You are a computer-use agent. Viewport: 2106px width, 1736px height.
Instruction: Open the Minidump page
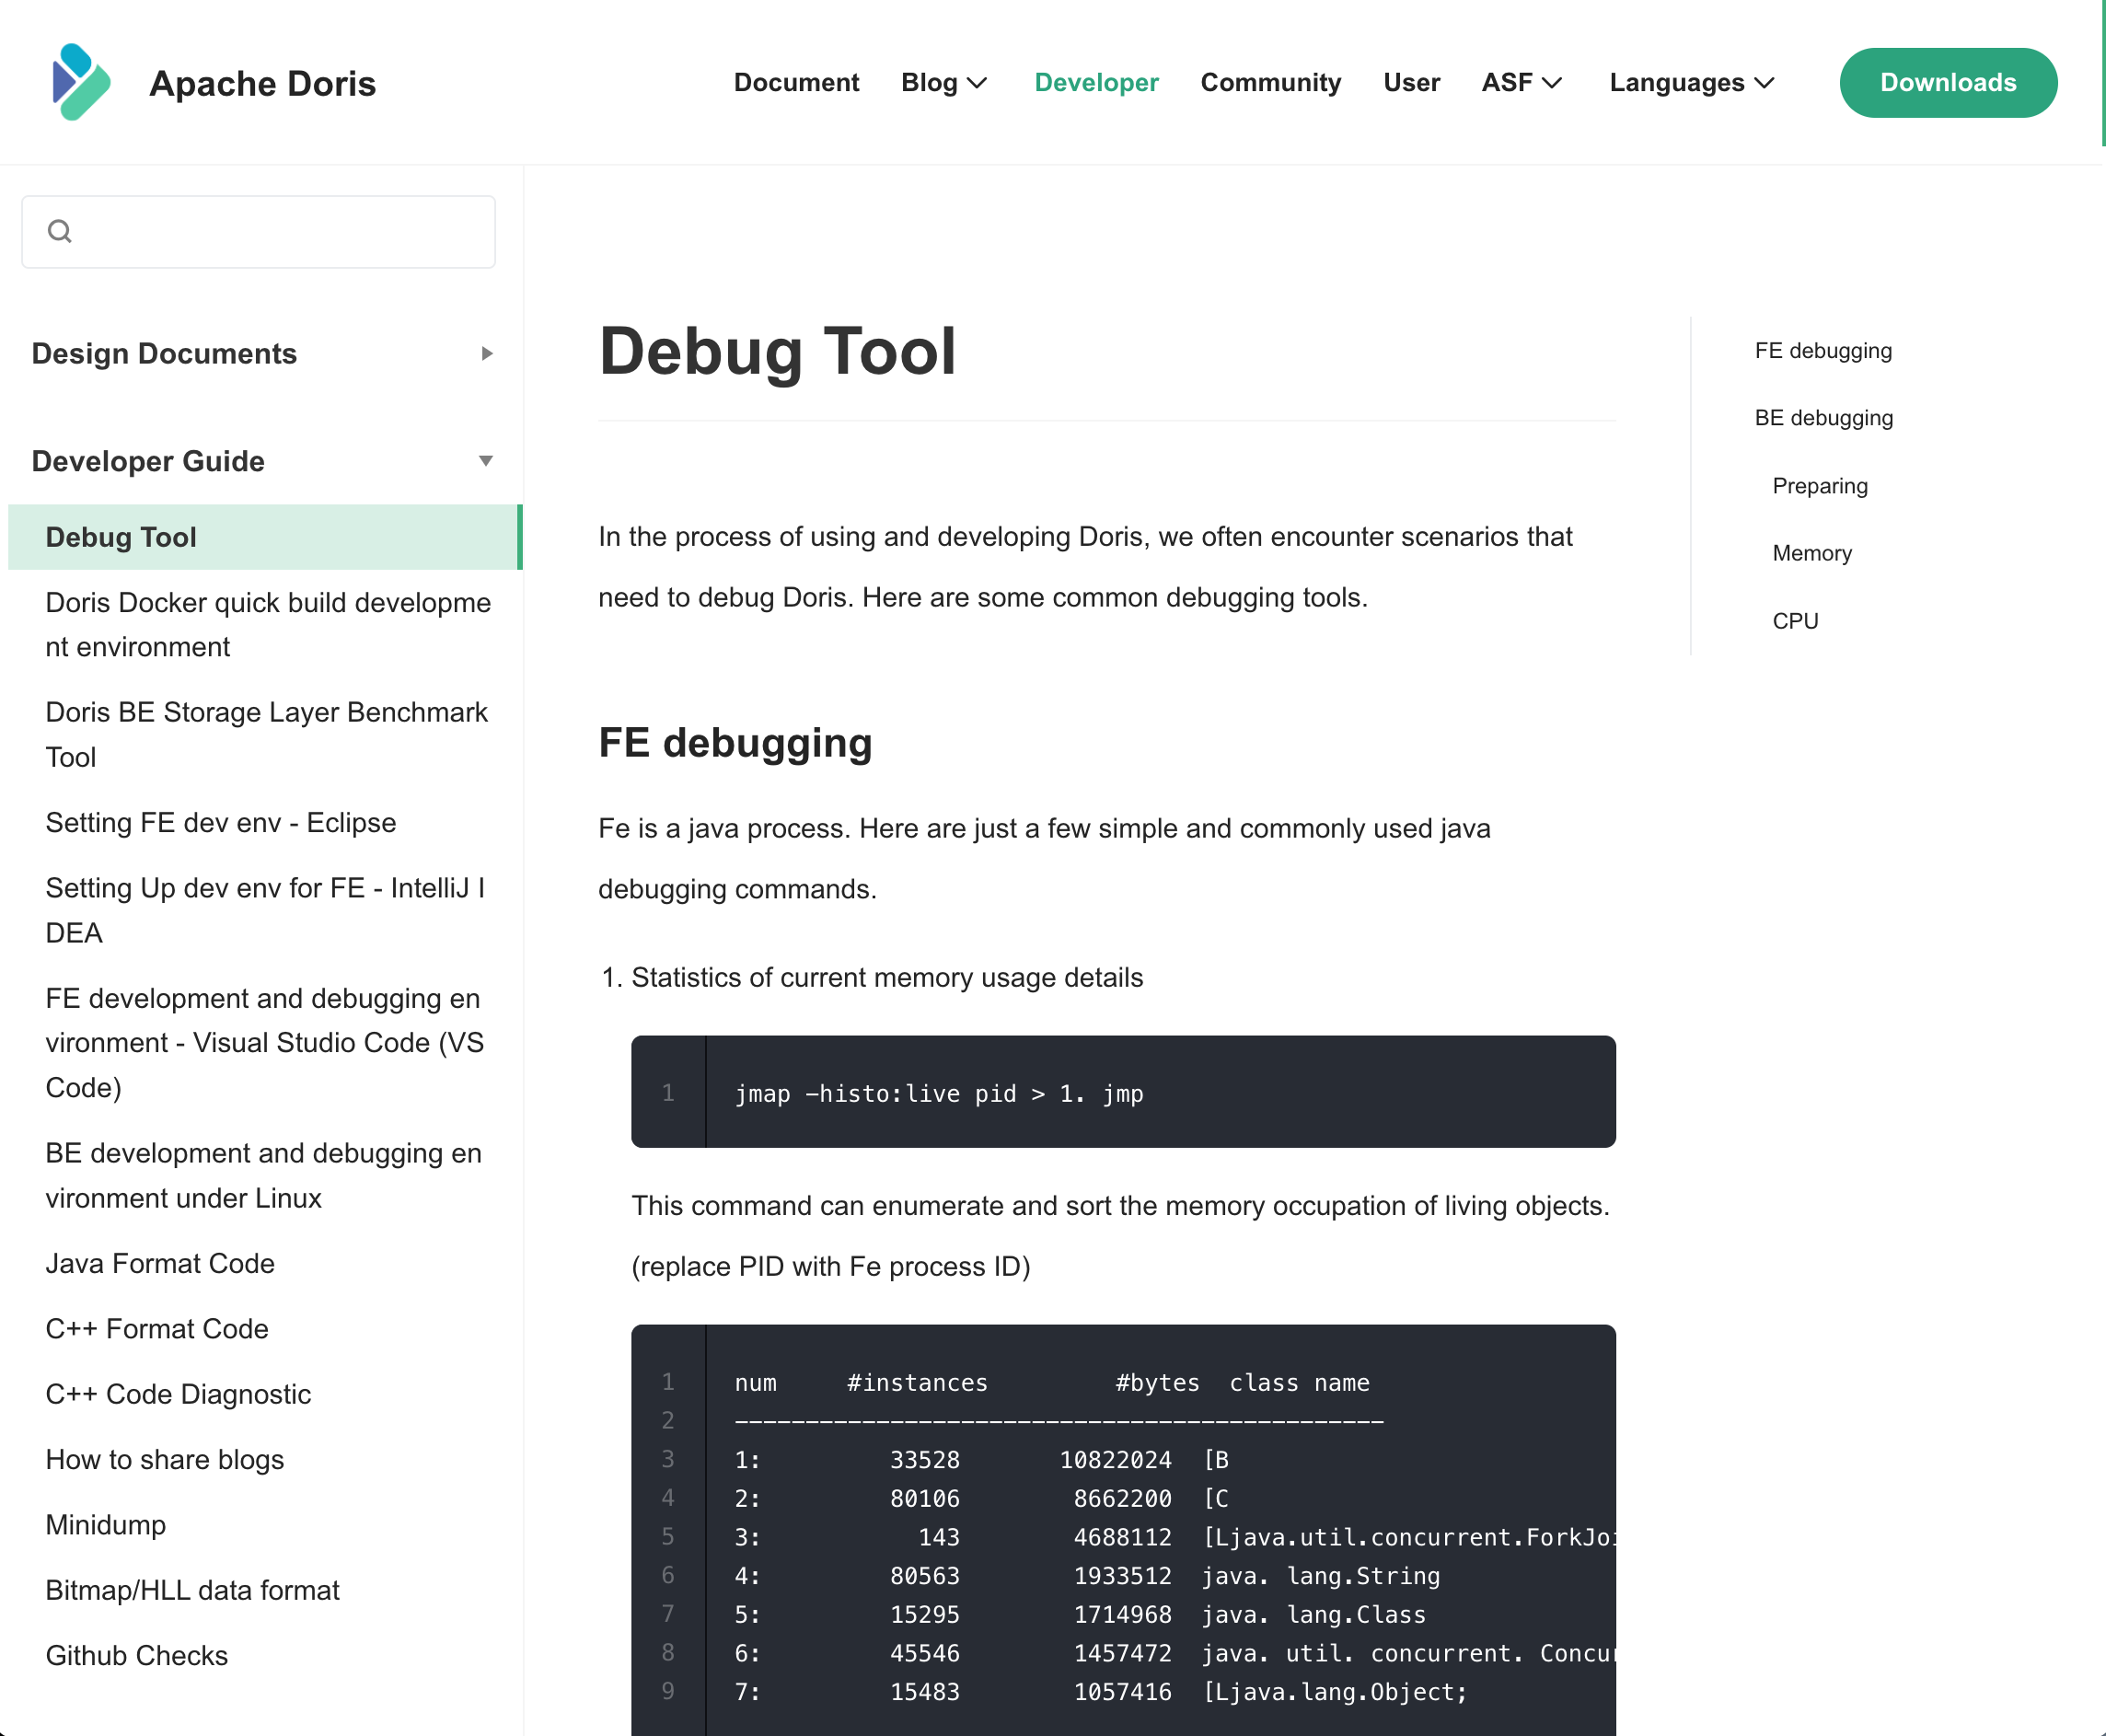[106, 1525]
